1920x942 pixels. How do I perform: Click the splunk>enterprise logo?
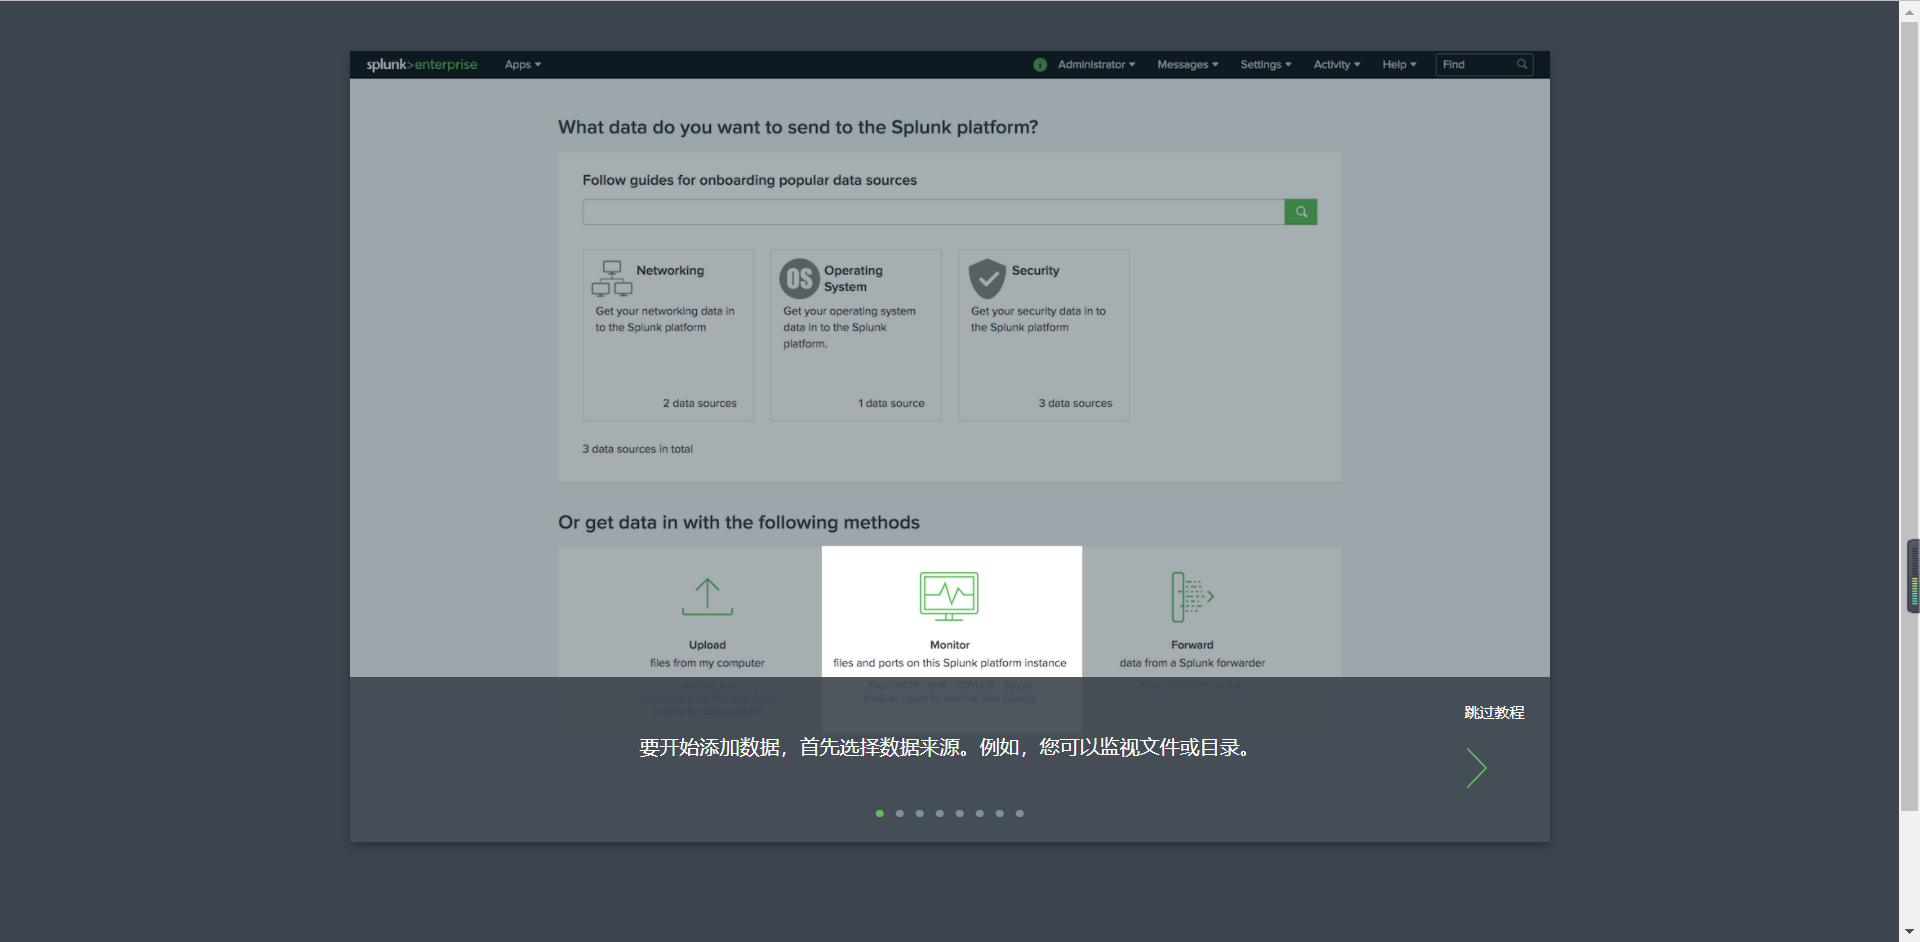pyautogui.click(x=422, y=65)
